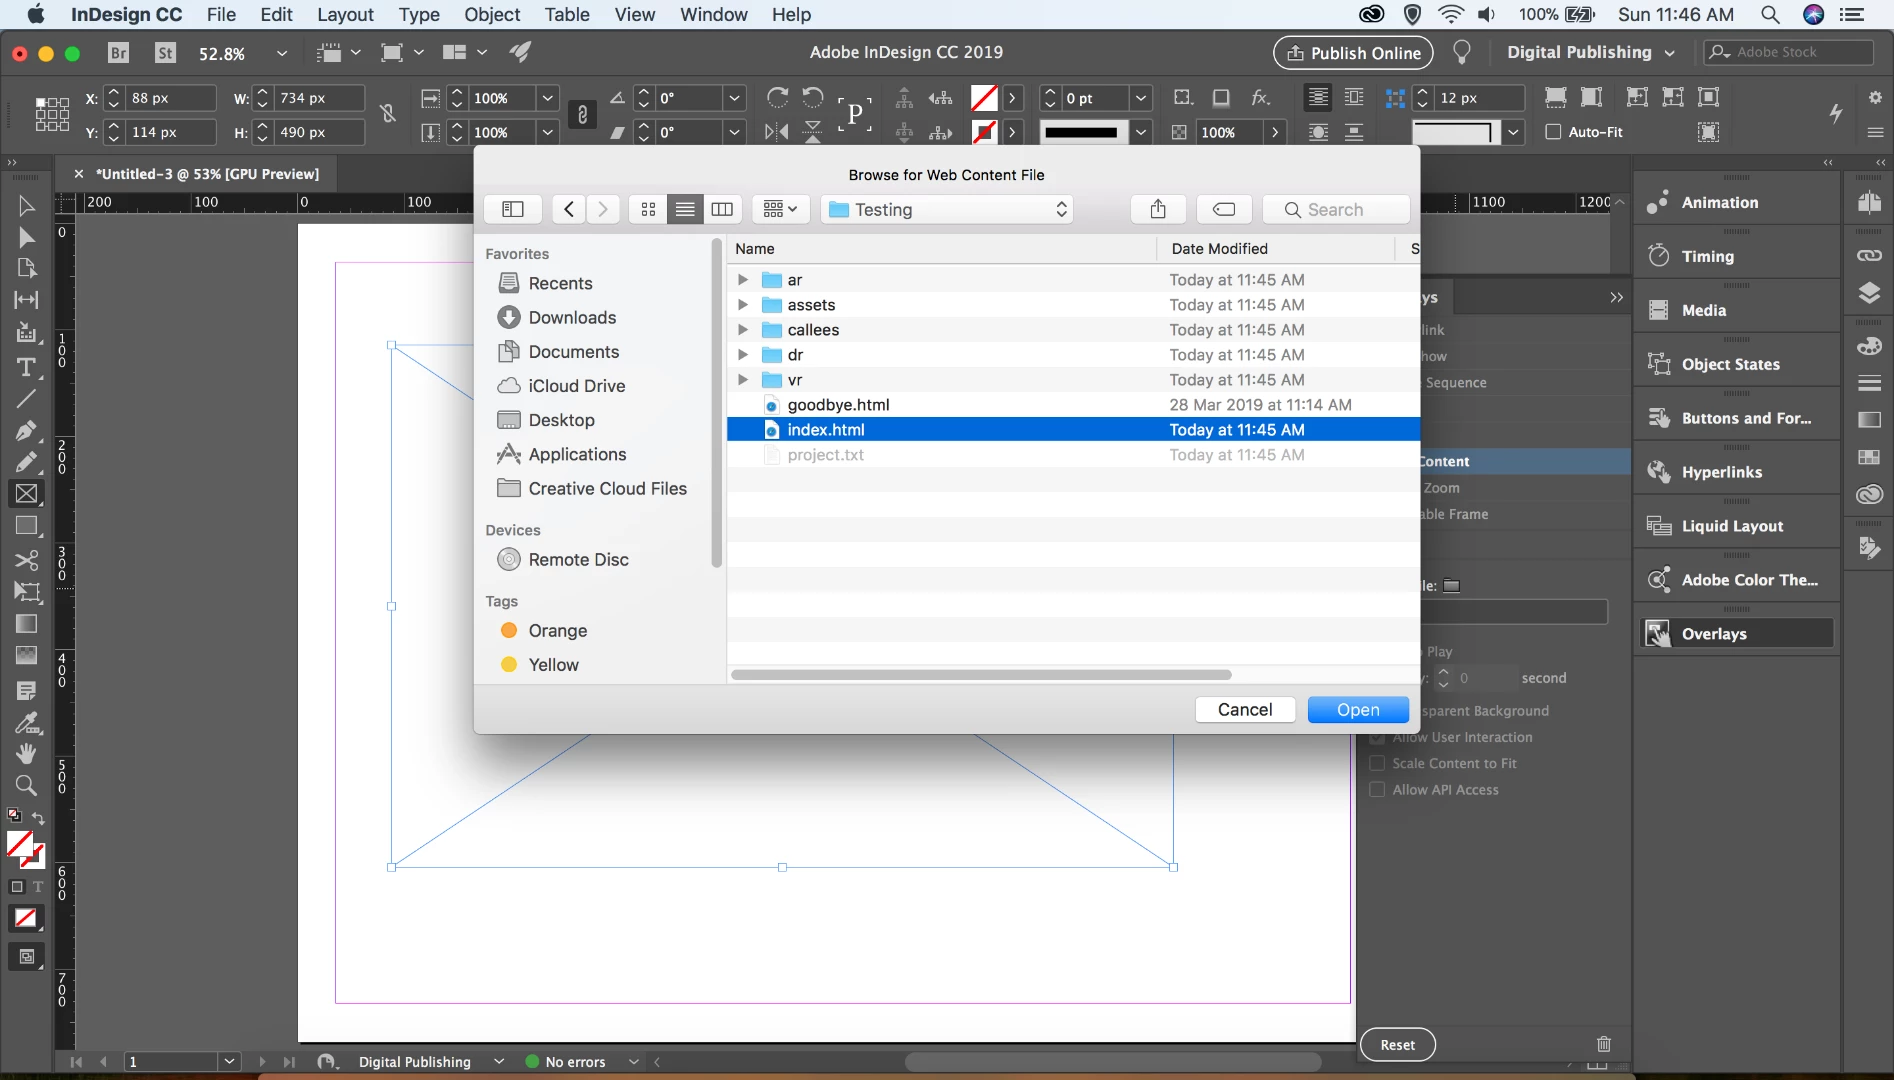Viewport: 1894px width, 1080px height.
Task: Open the Animation panel
Action: (x=1736, y=202)
